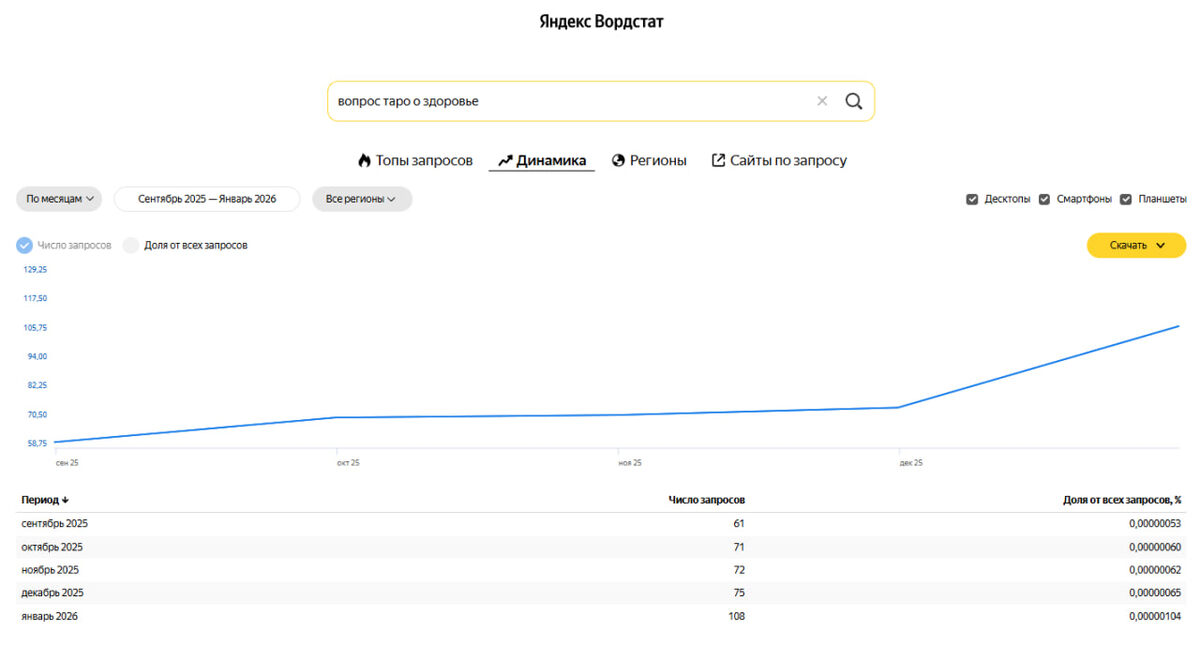Switch to the Топы запросов tab
The image size is (1200, 646).
click(415, 160)
